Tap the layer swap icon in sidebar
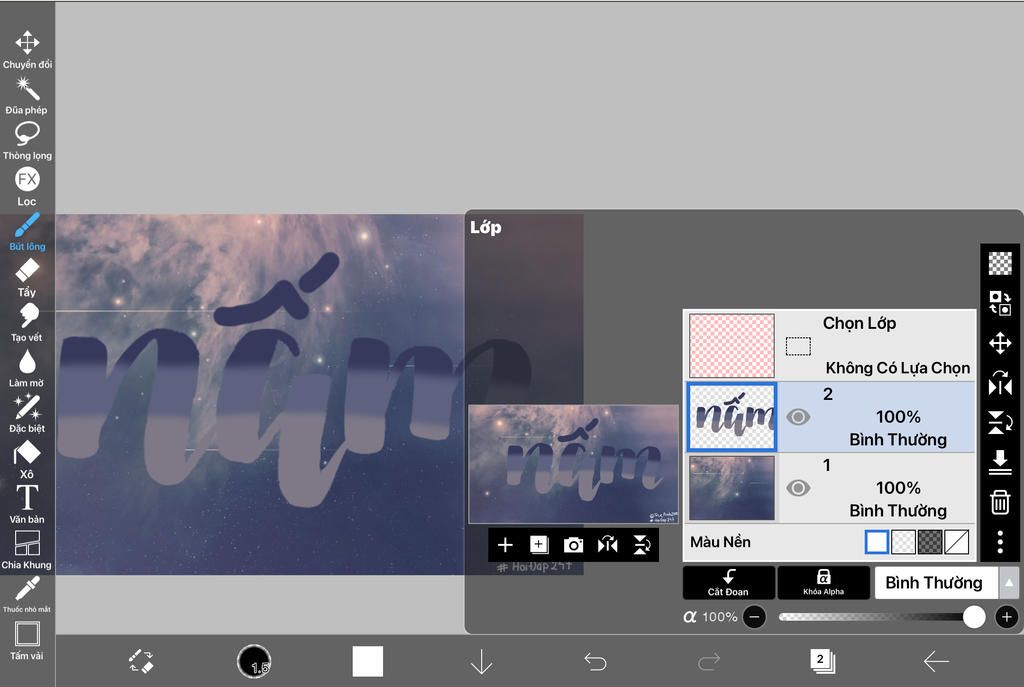The image size is (1024, 687). click(1000, 303)
